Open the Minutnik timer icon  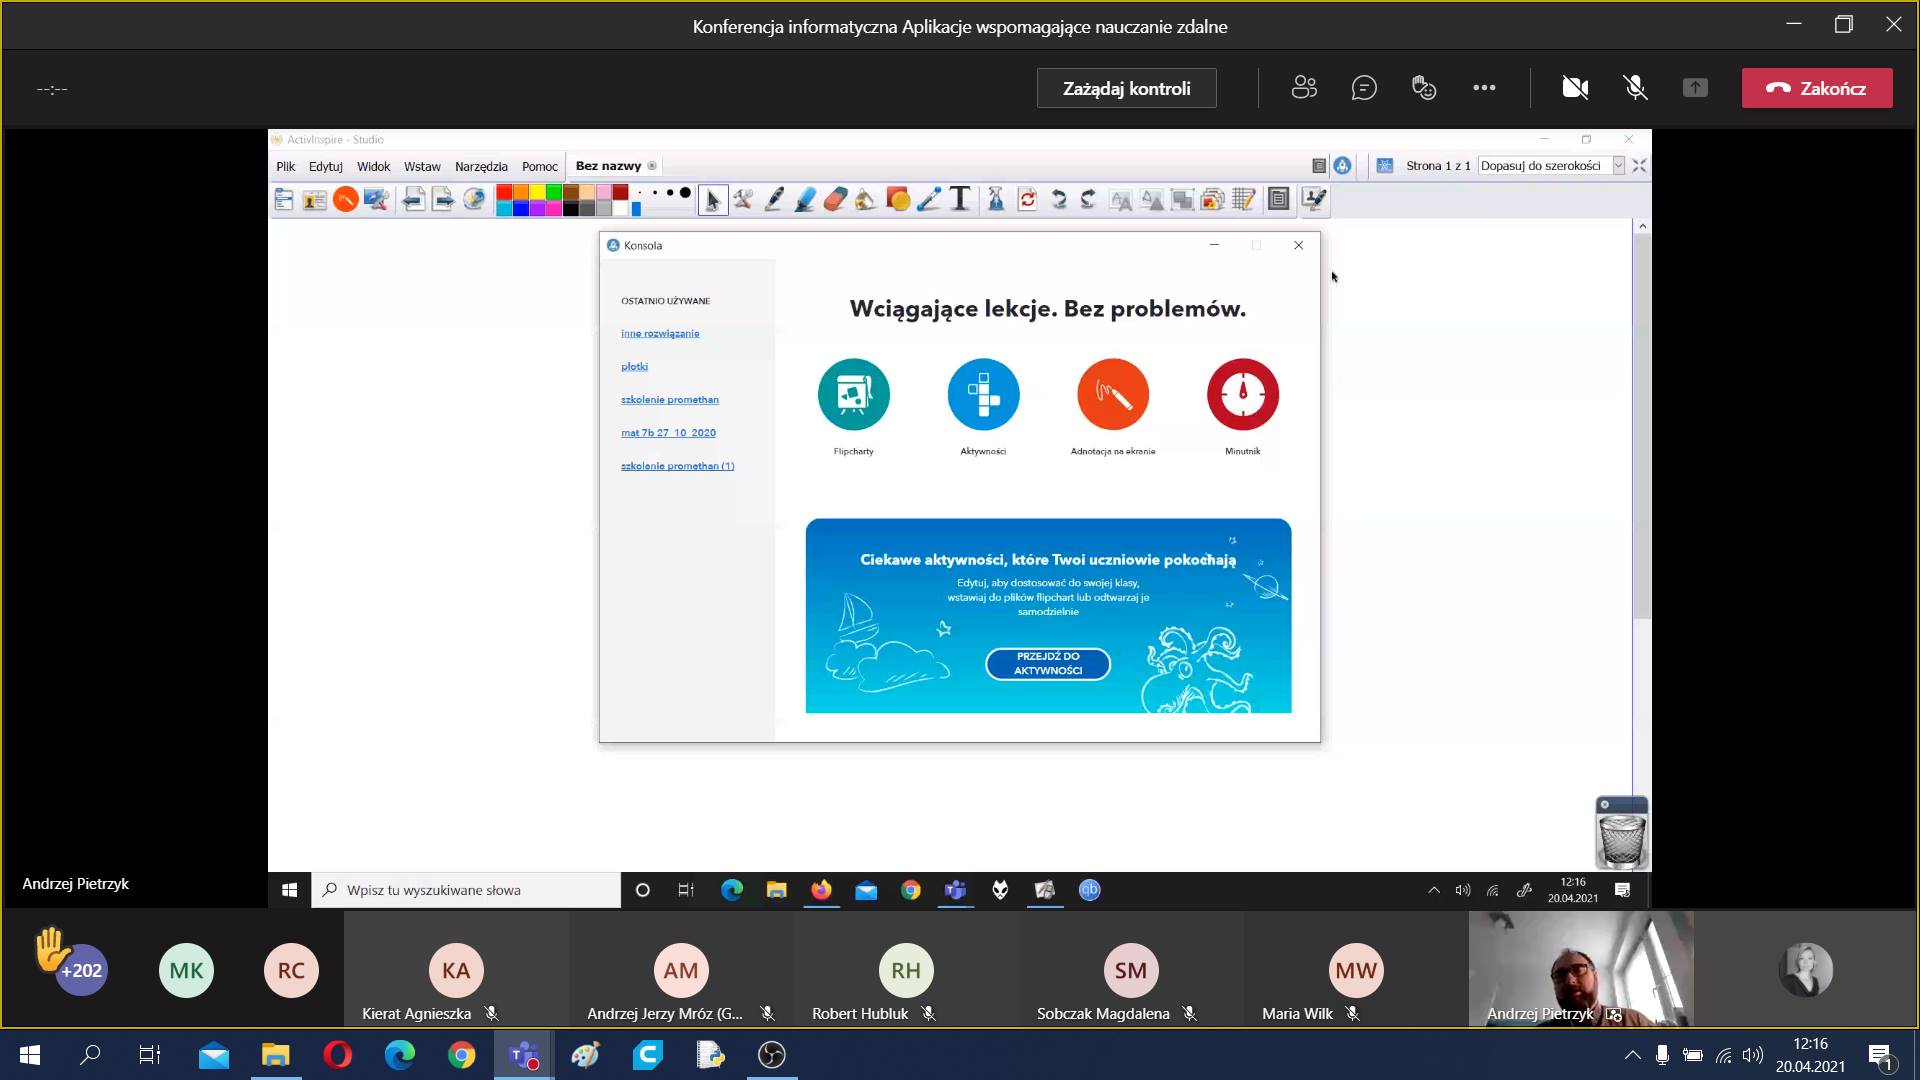[1242, 394]
